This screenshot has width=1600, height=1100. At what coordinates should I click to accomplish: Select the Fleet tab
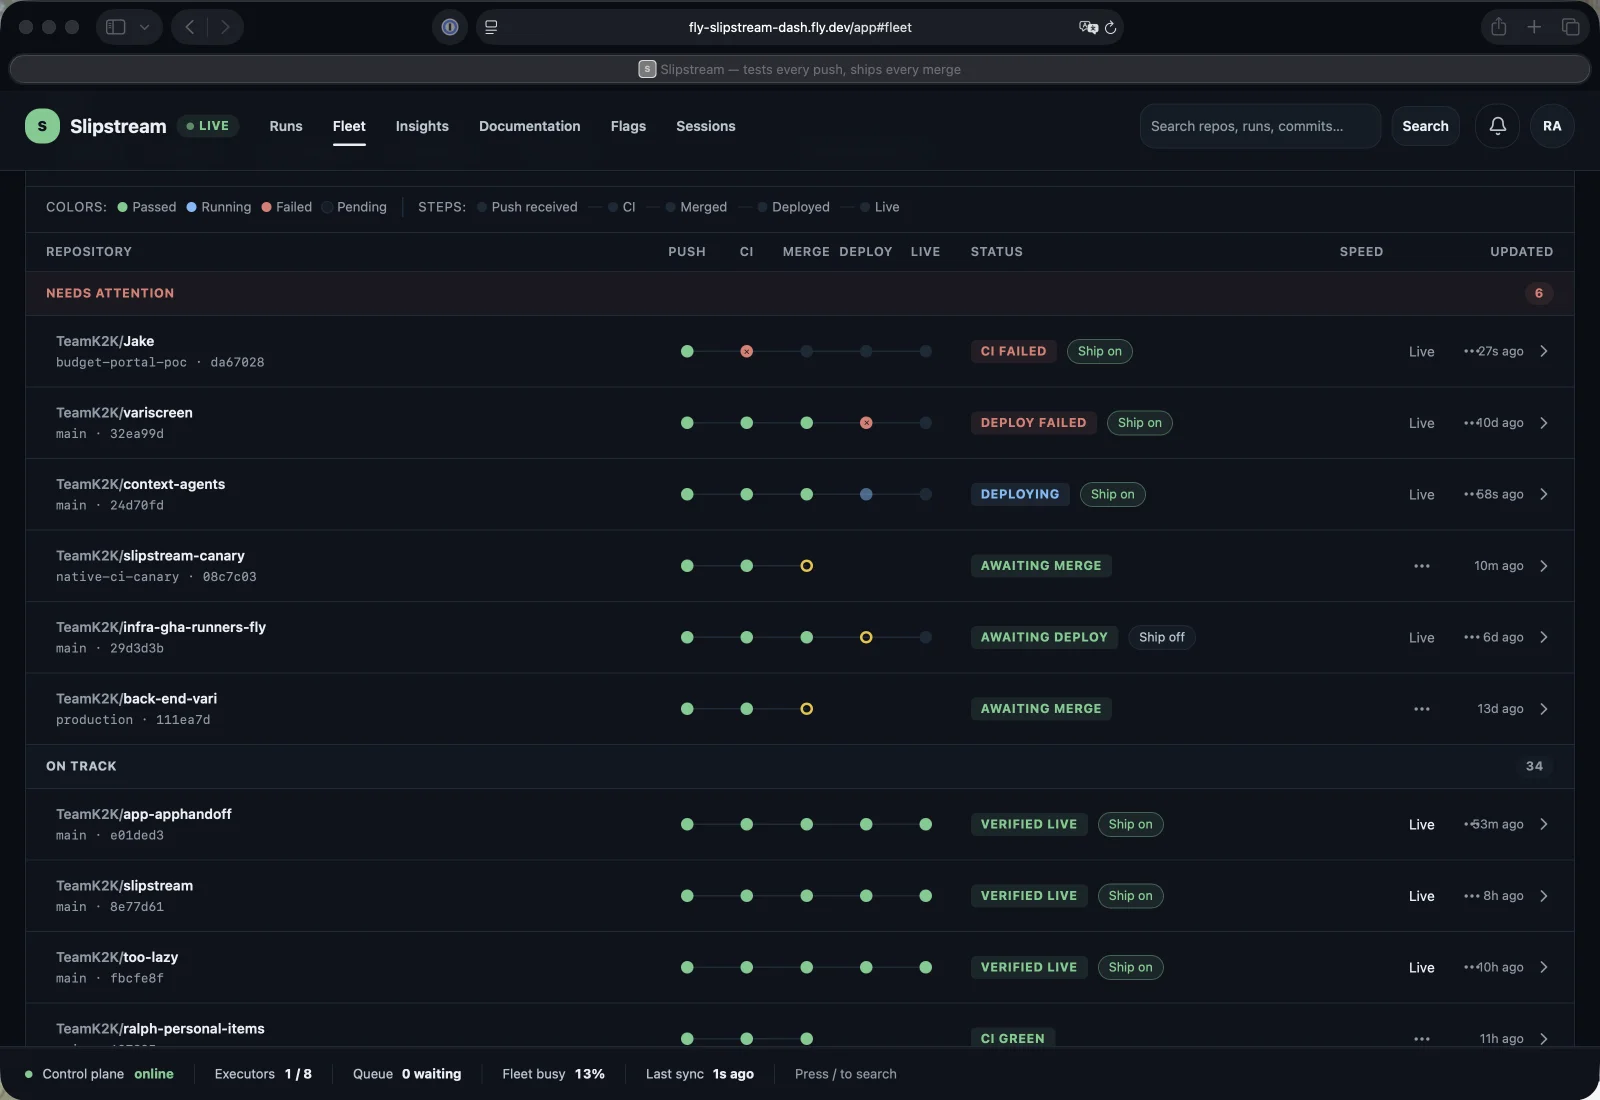(349, 126)
